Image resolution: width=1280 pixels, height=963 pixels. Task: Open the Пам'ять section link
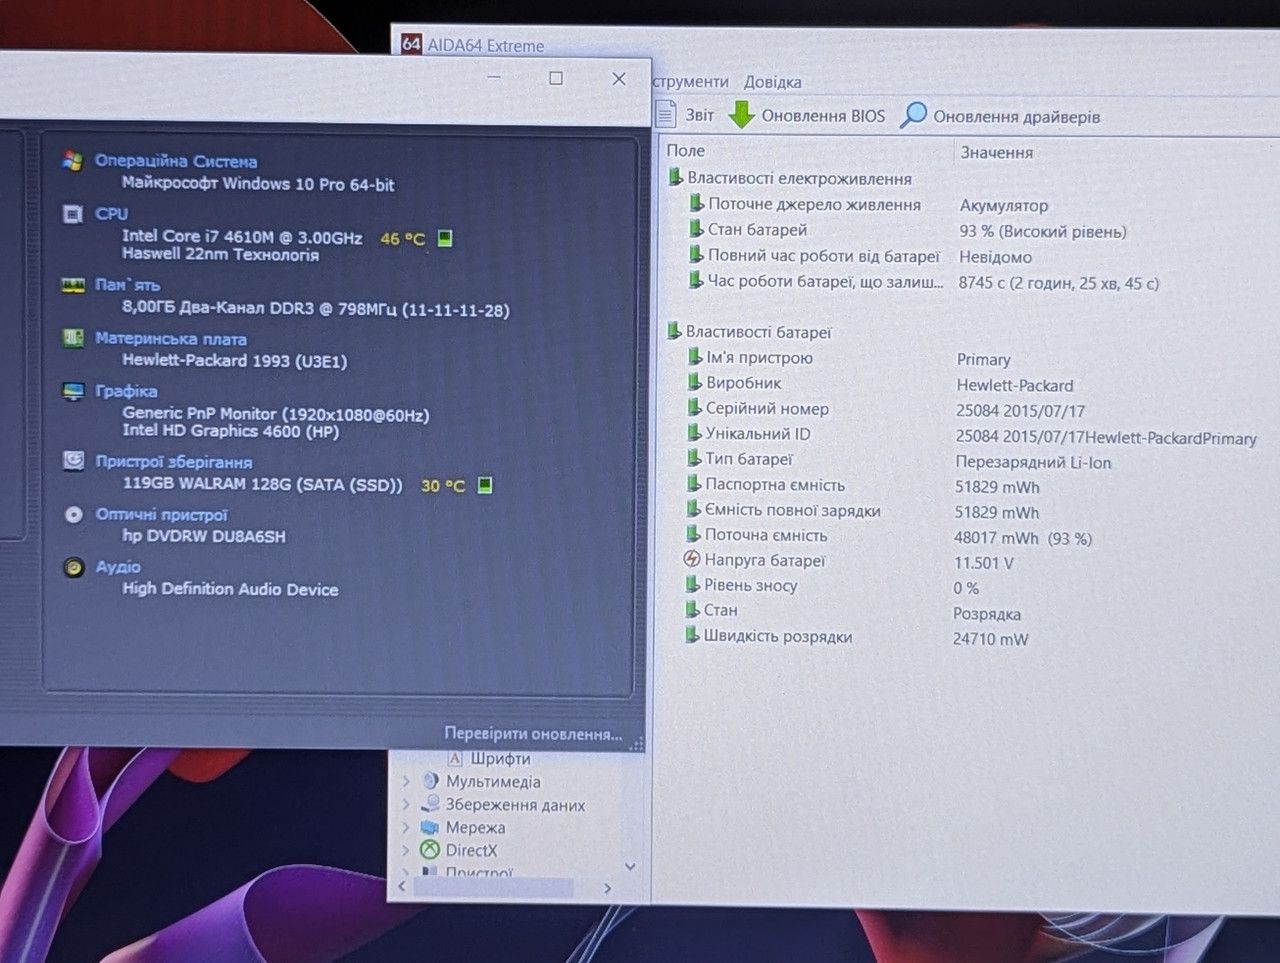[x=127, y=285]
